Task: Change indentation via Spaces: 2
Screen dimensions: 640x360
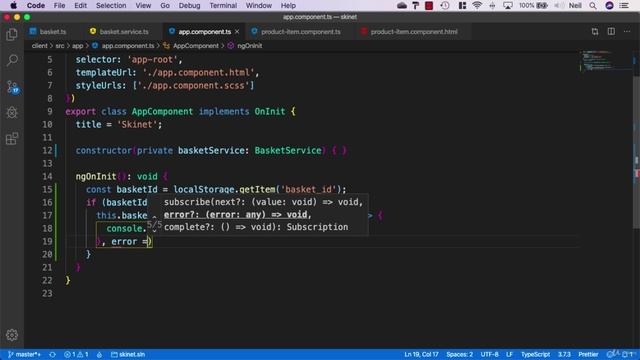Action: pos(459,354)
